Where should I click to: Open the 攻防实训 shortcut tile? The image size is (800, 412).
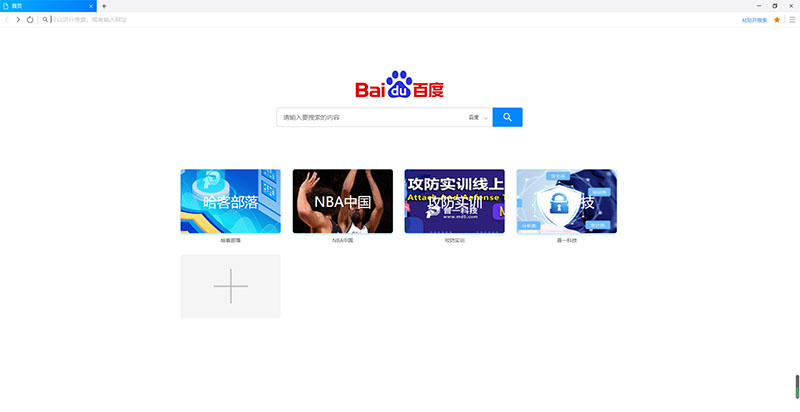click(455, 201)
